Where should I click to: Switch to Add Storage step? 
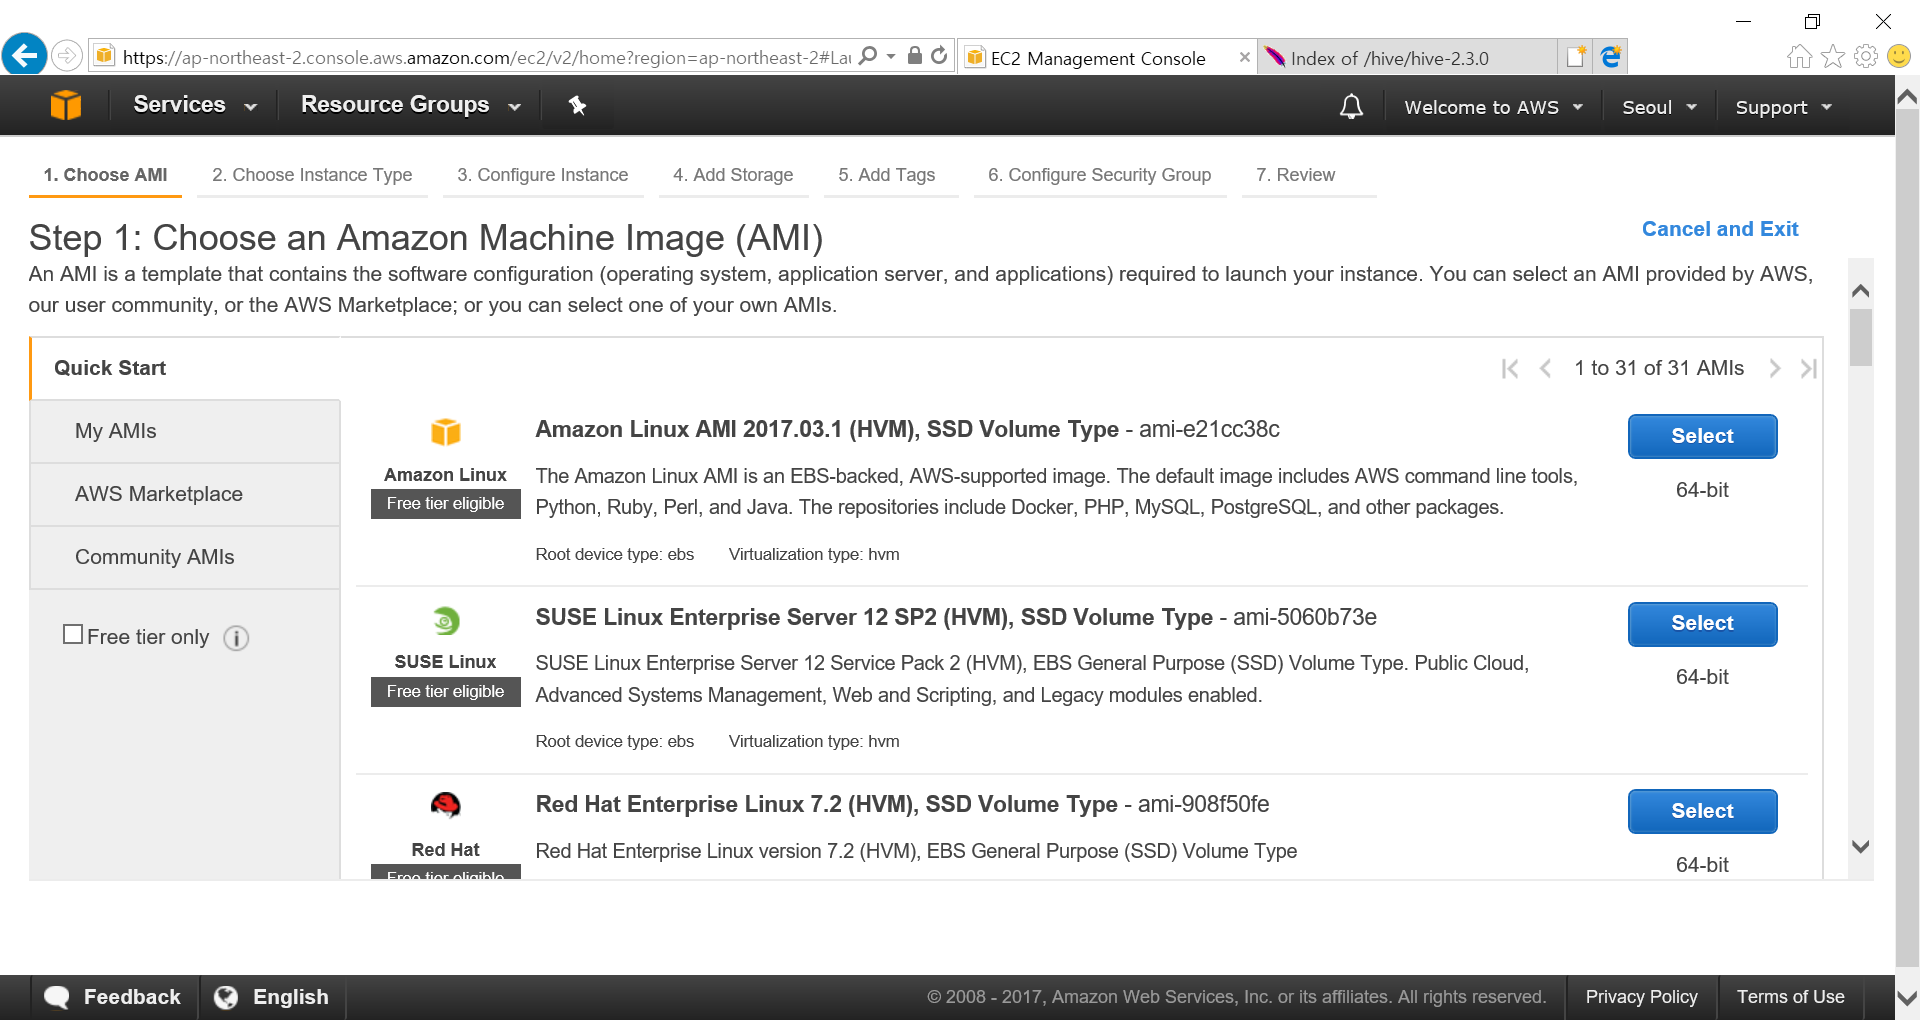[x=733, y=175]
